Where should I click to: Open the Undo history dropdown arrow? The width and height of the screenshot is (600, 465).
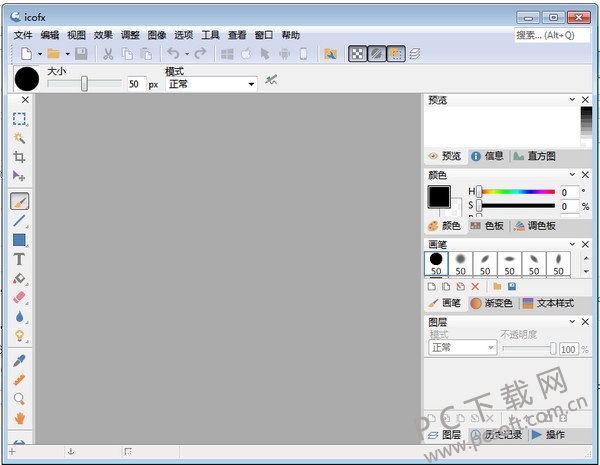(187, 54)
